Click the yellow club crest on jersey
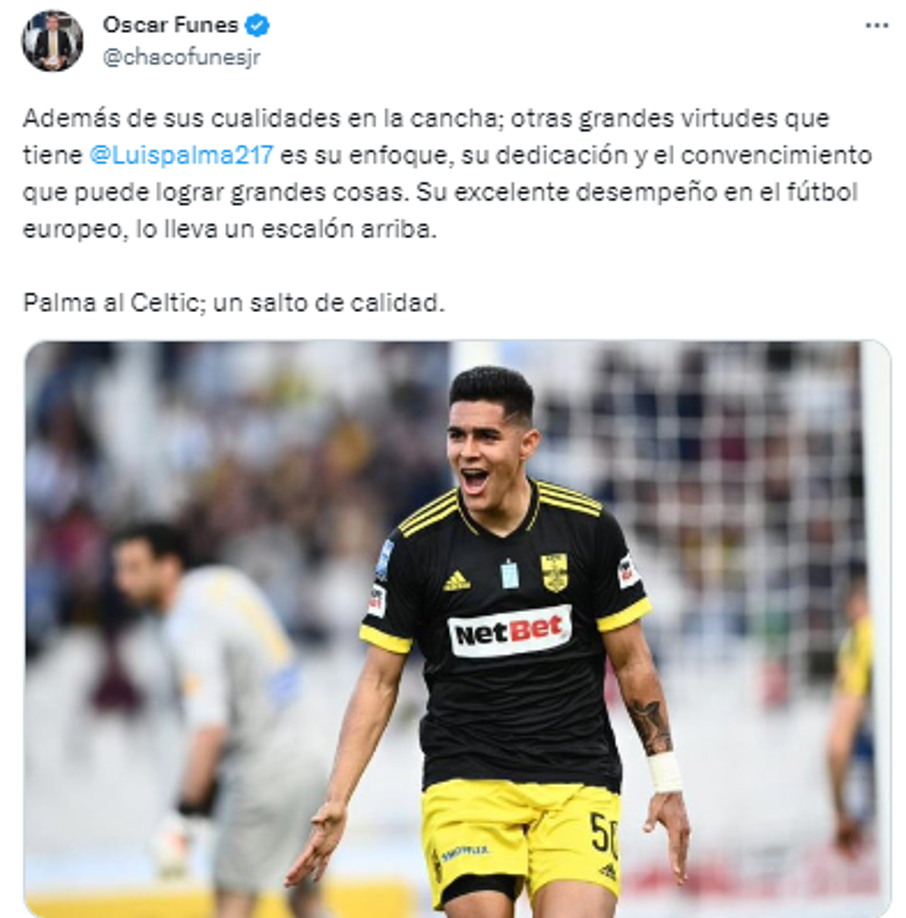906x918 pixels. coord(554,572)
